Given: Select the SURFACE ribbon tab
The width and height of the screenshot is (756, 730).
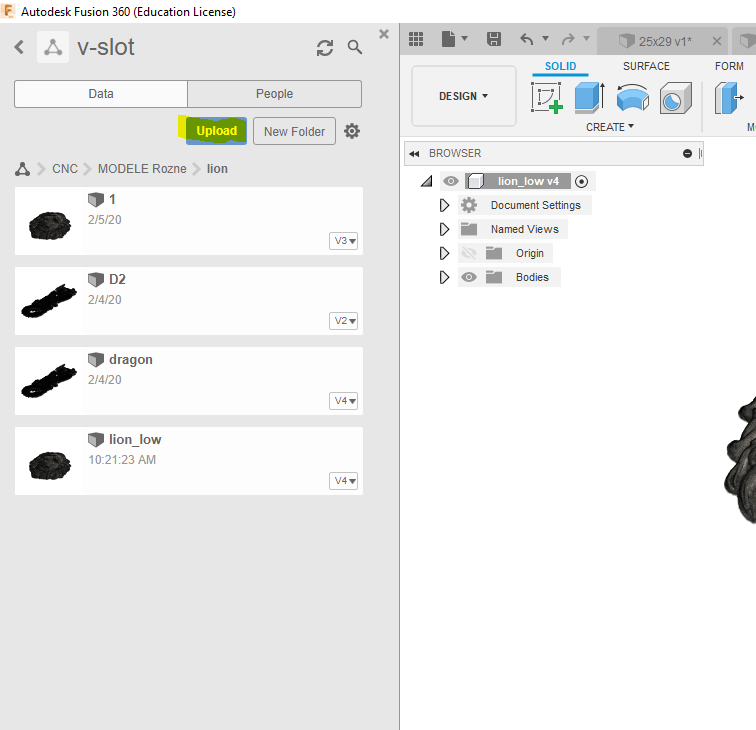Looking at the screenshot, I should 646,67.
